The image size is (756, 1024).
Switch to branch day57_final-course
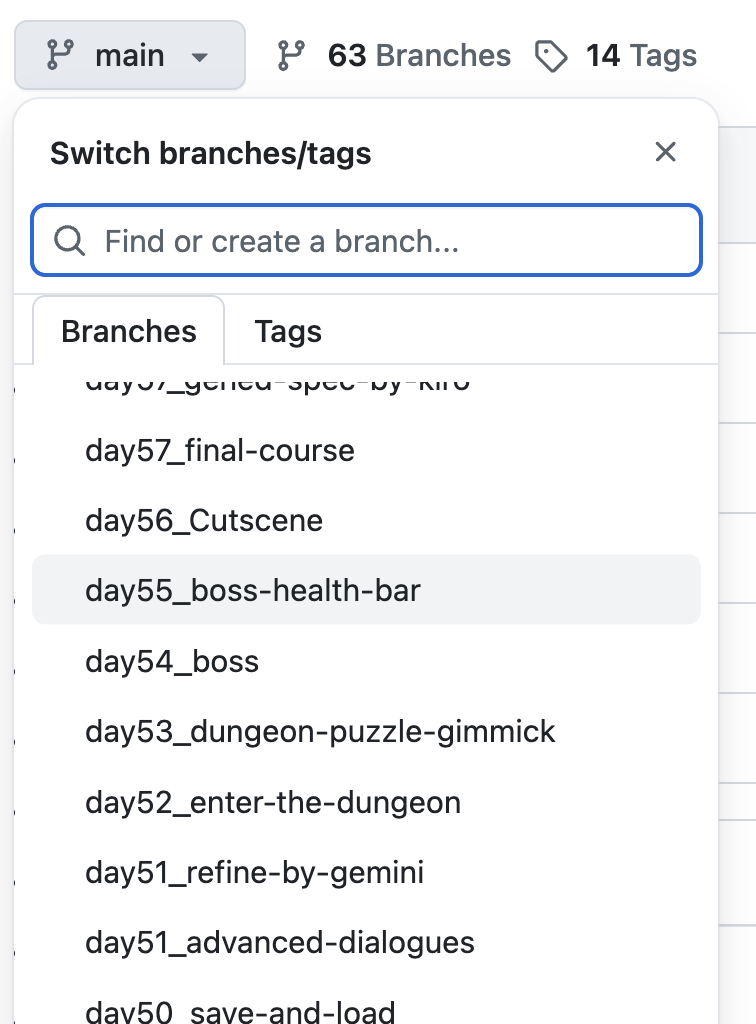pyautogui.click(x=220, y=450)
